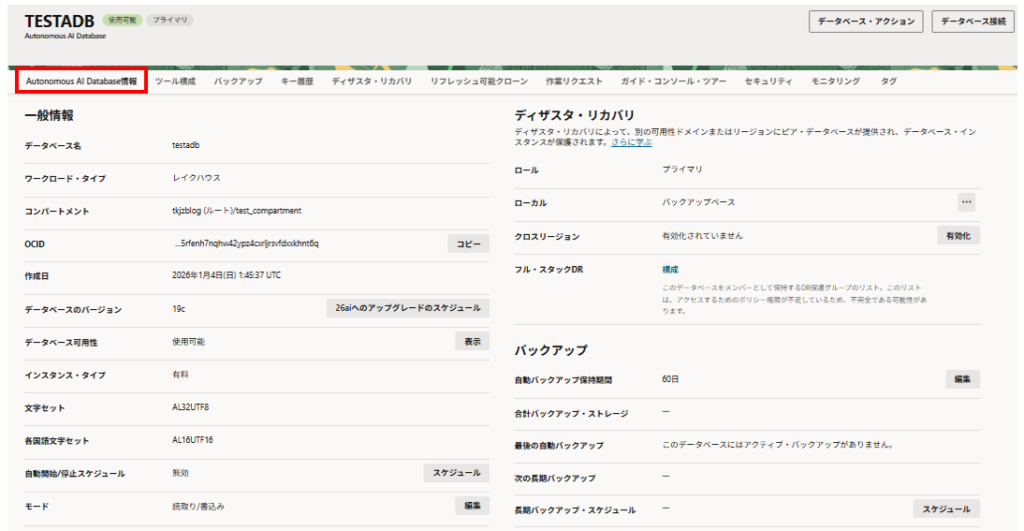Screen dimensions: 1024x531
Task: Open the three-dot menu for ローカル row
Action: tap(966, 202)
